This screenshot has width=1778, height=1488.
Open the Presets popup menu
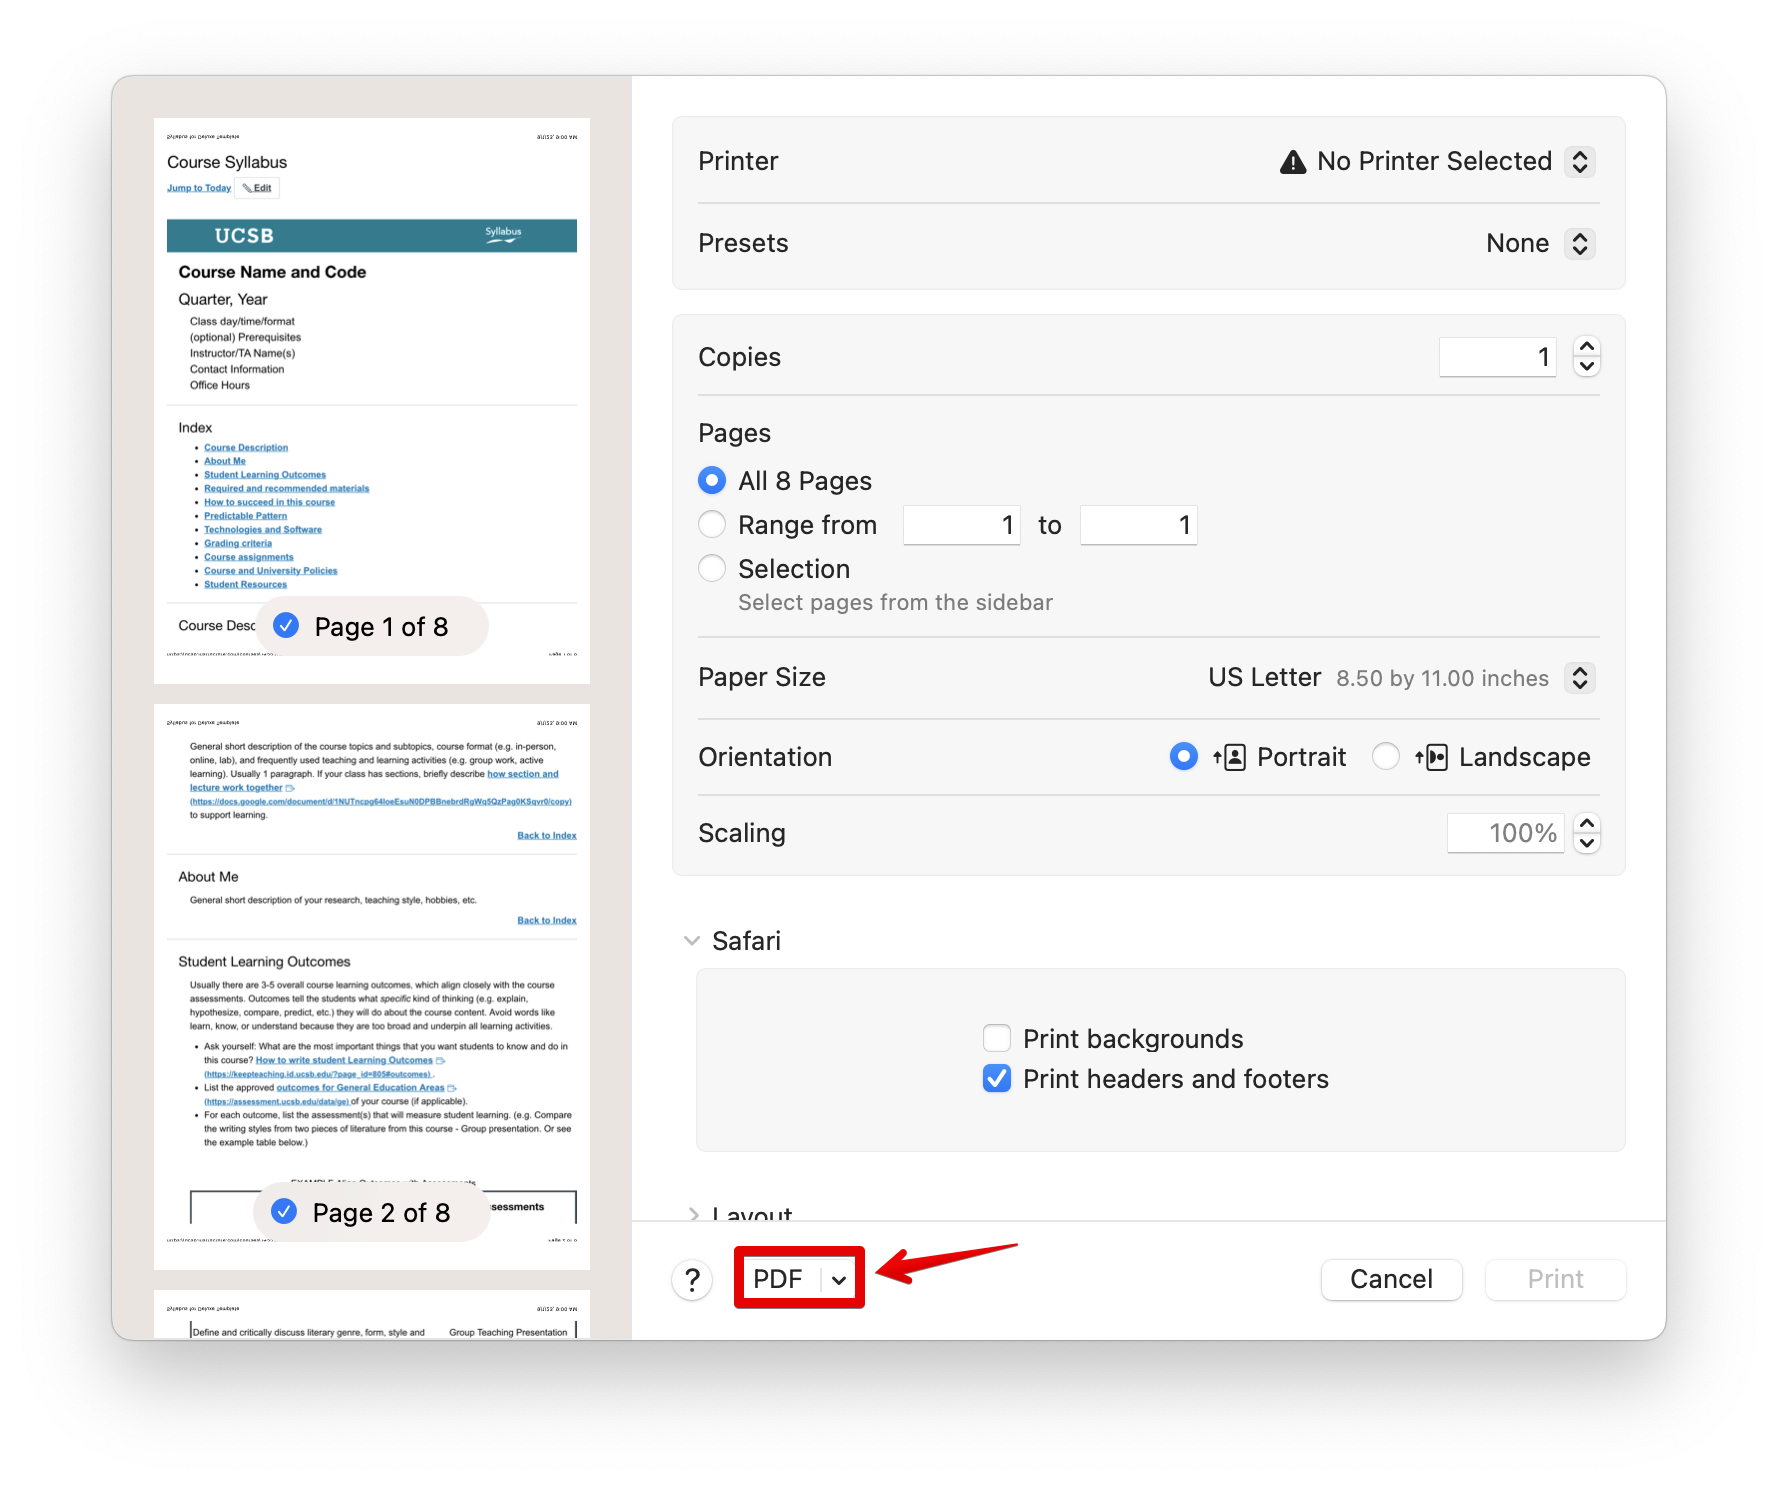tap(1580, 243)
